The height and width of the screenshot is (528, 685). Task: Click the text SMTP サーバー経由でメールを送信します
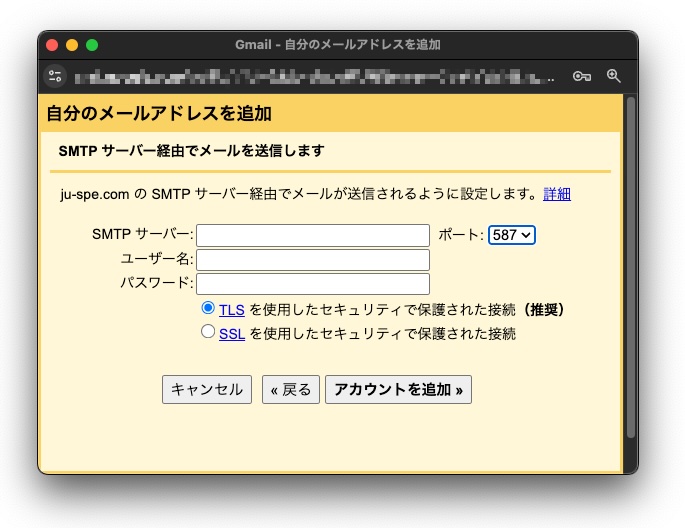tap(191, 151)
